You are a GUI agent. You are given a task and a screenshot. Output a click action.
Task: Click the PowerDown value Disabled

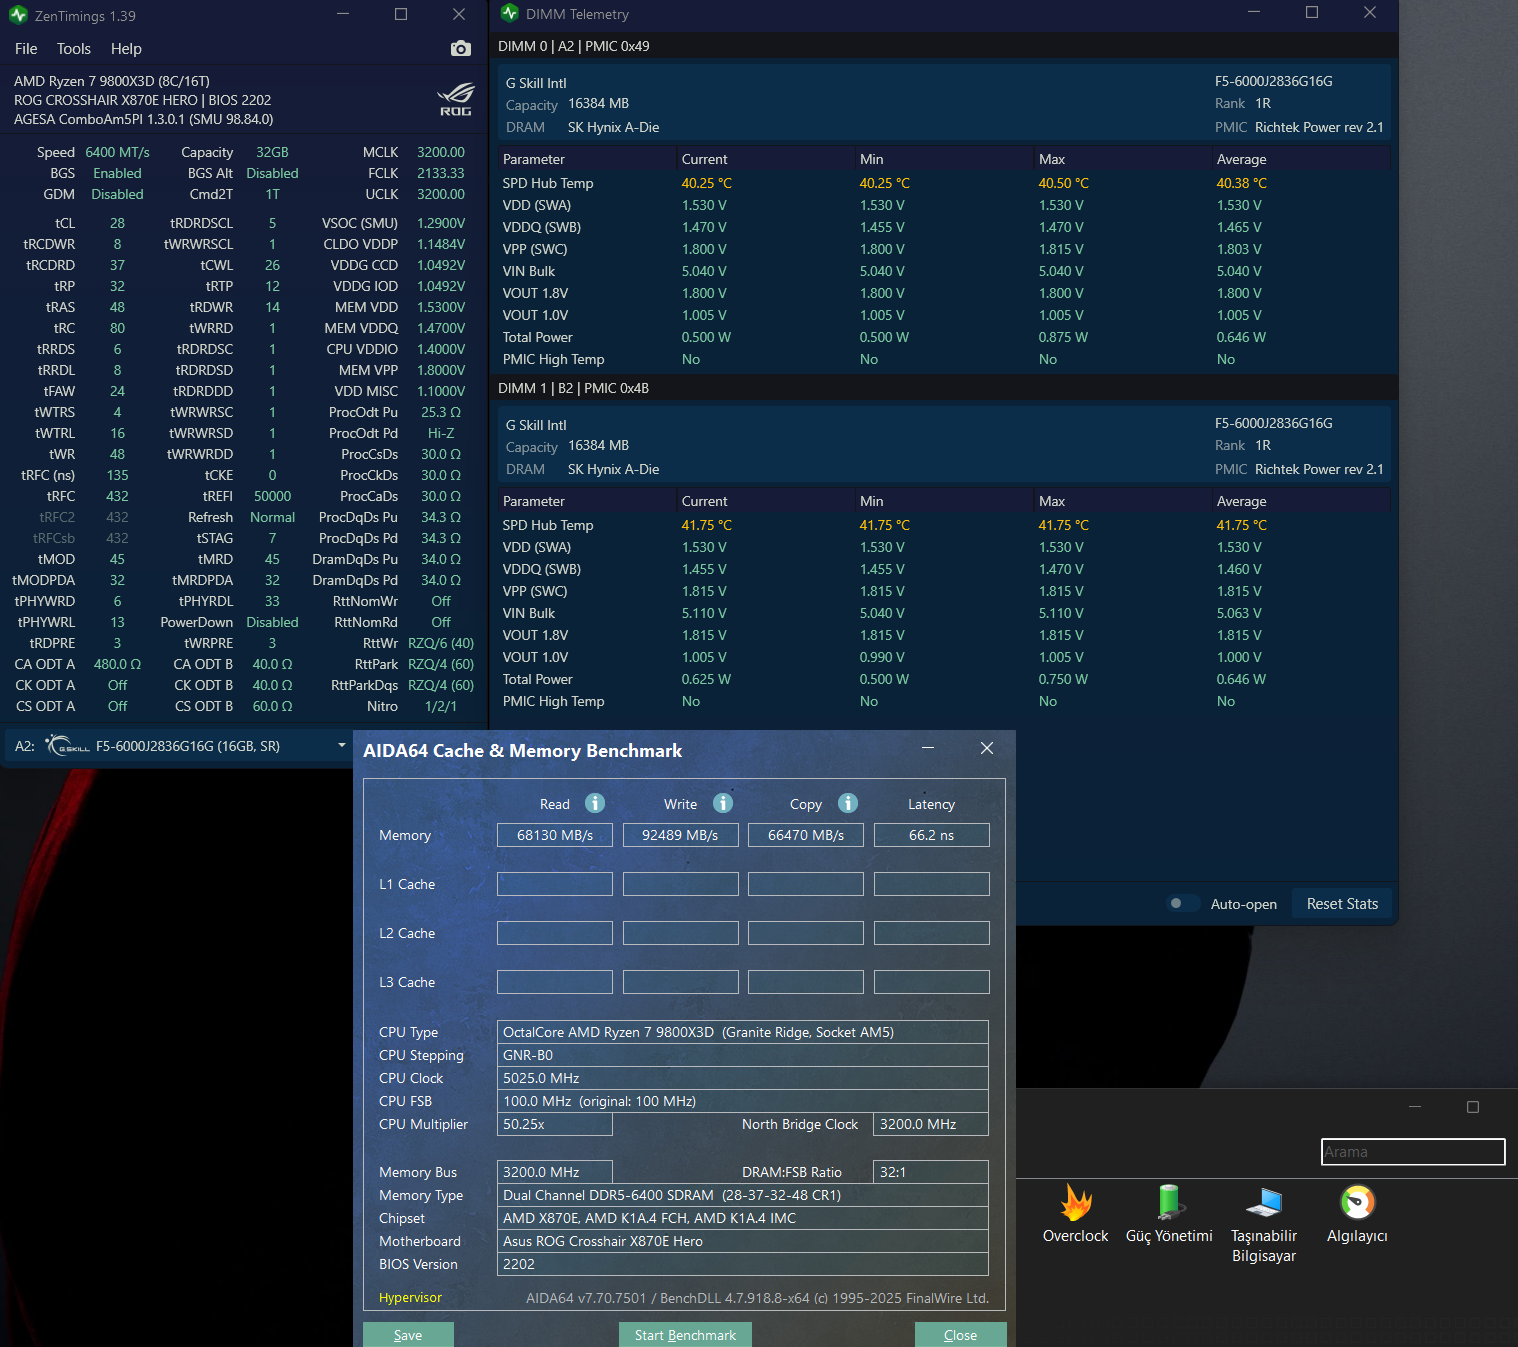pyautogui.click(x=272, y=622)
